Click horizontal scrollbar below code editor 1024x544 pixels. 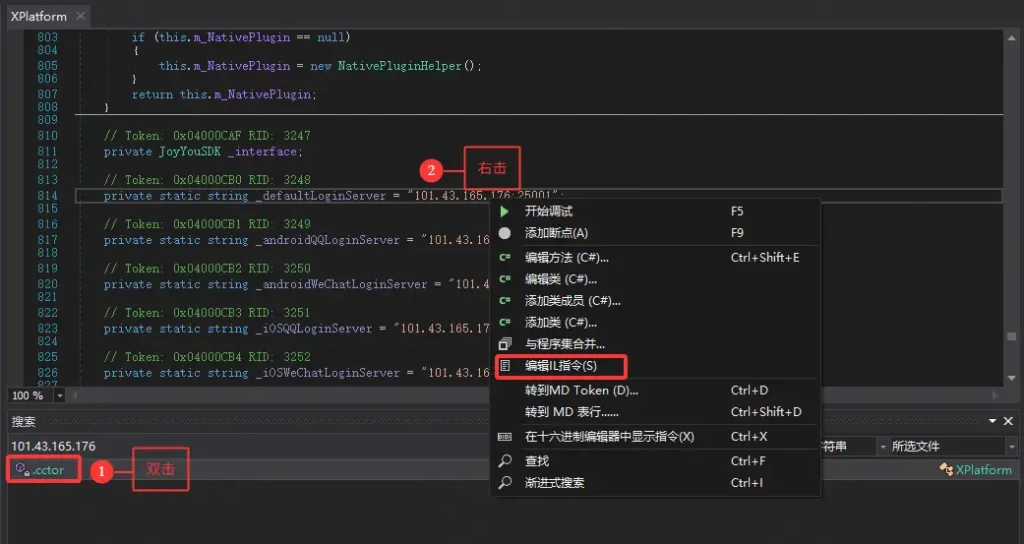point(534,395)
